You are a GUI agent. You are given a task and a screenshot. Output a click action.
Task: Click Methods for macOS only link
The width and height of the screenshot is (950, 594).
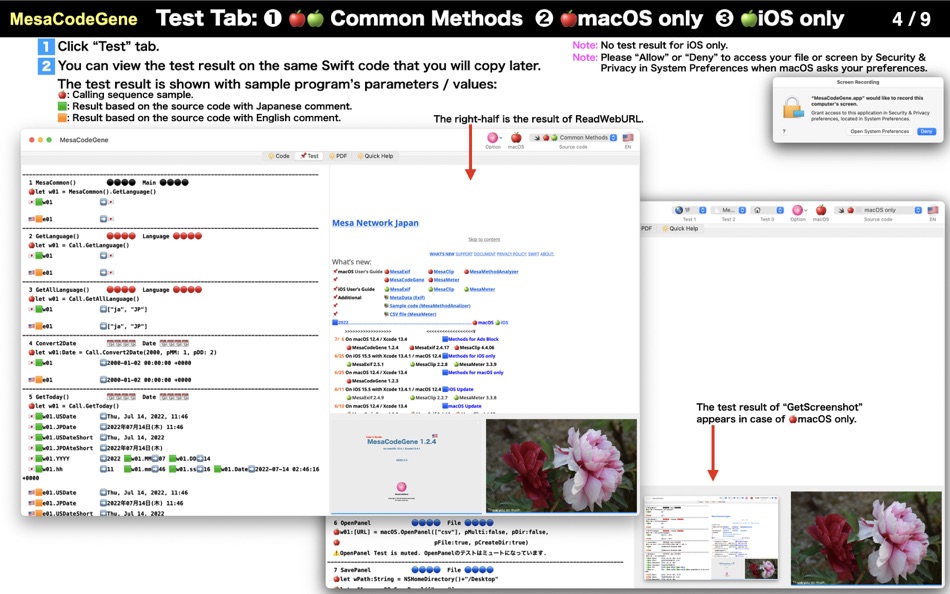tap(476, 372)
